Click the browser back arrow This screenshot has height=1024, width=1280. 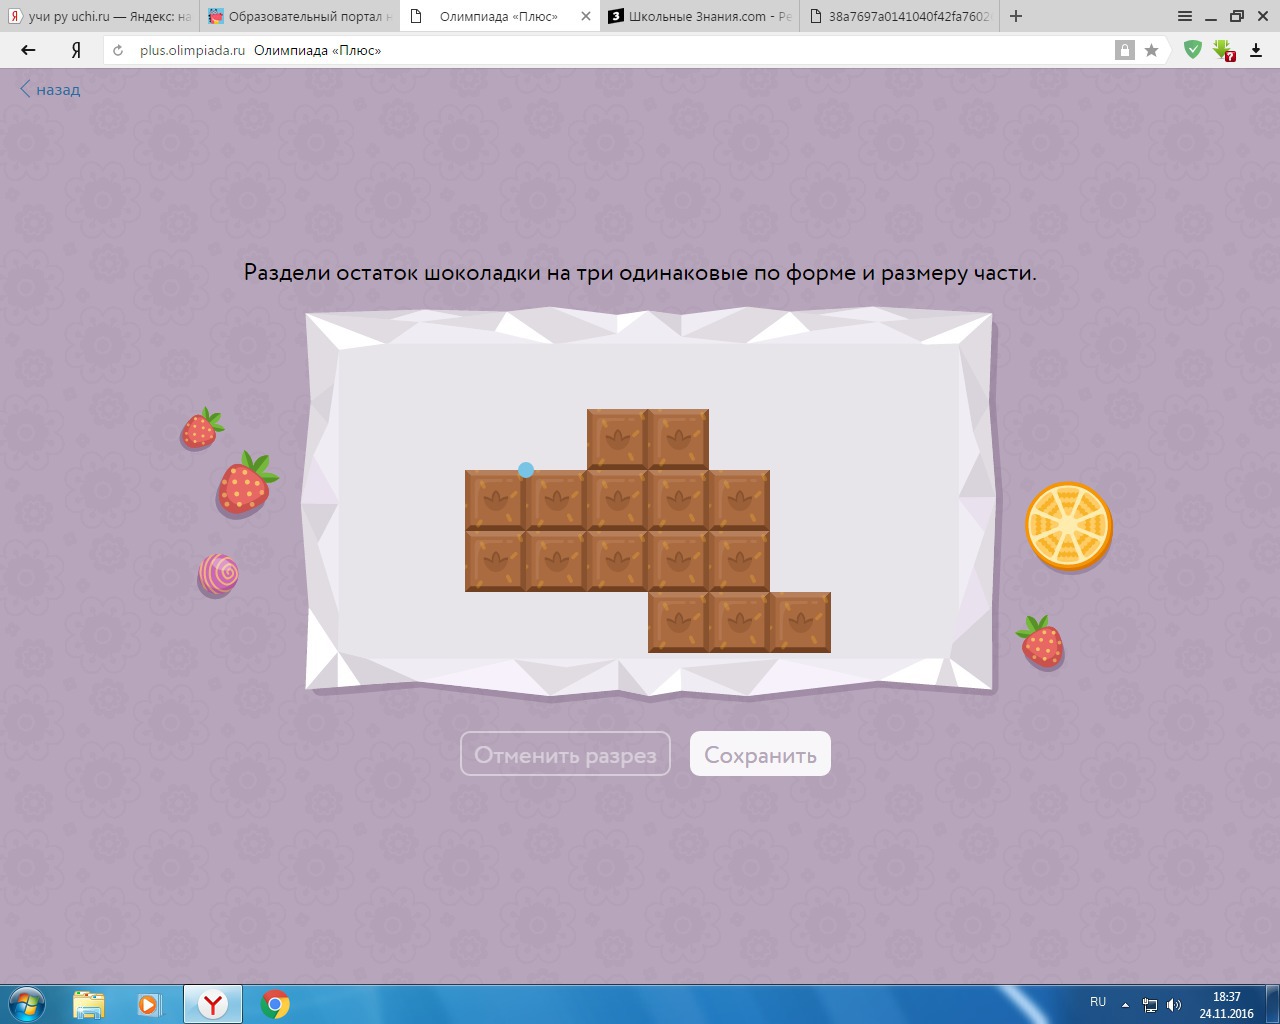pos(28,50)
